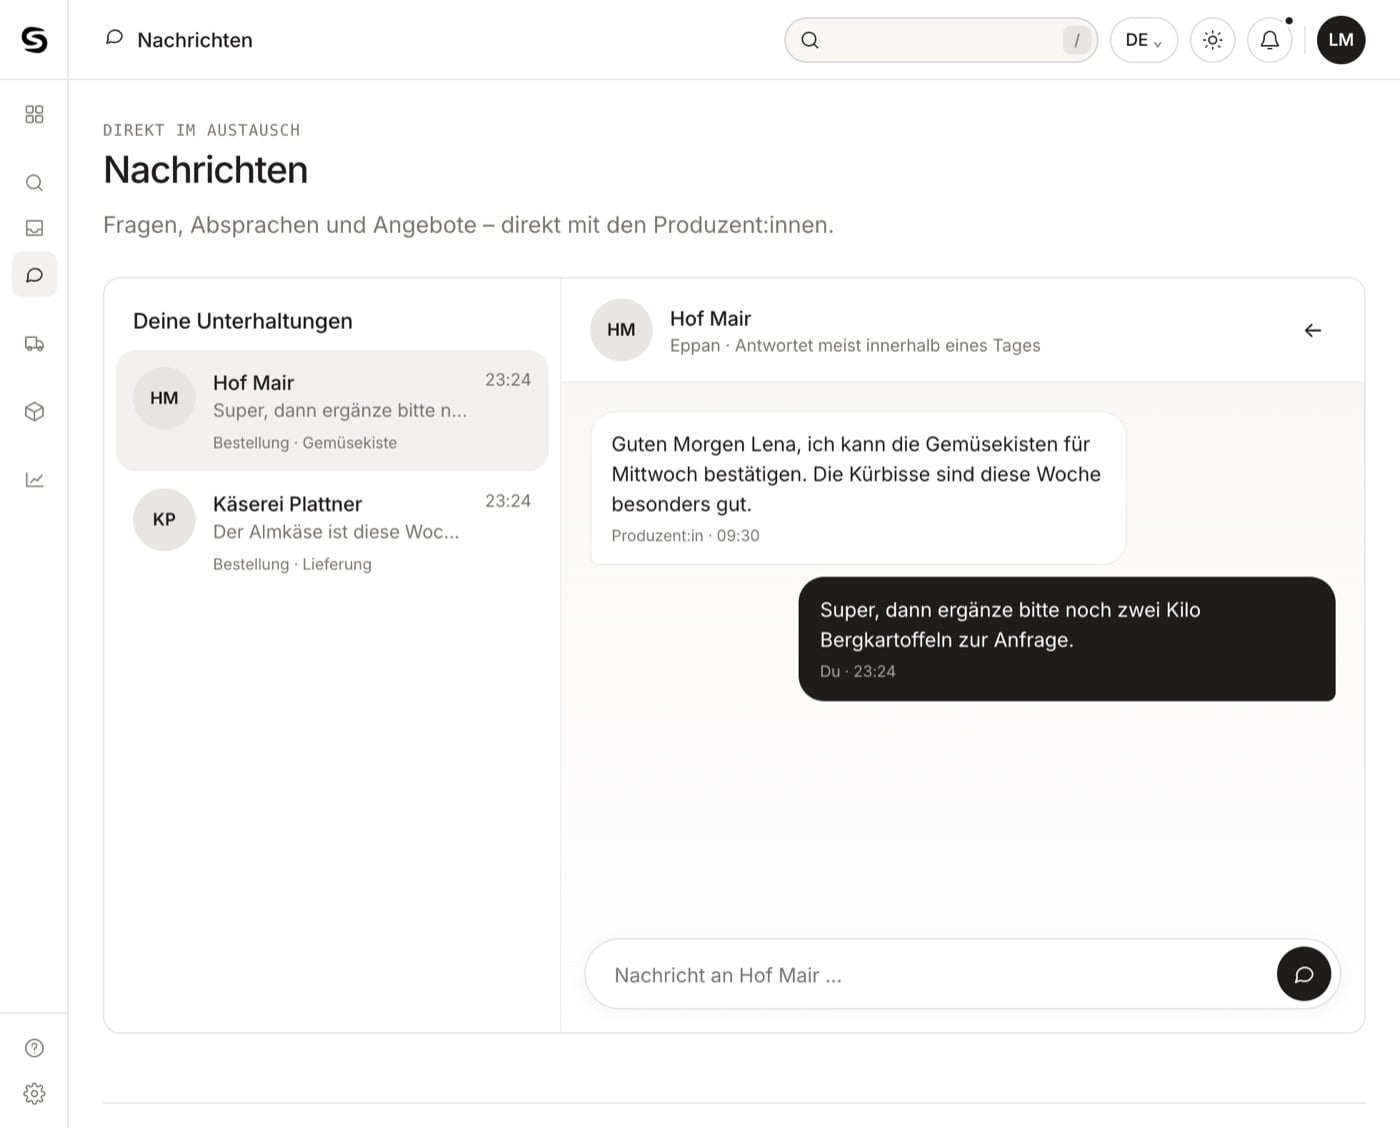Image resolution: width=1400 pixels, height=1128 pixels.
Task: Select the messages chat icon in sidebar
Action: click(x=34, y=275)
